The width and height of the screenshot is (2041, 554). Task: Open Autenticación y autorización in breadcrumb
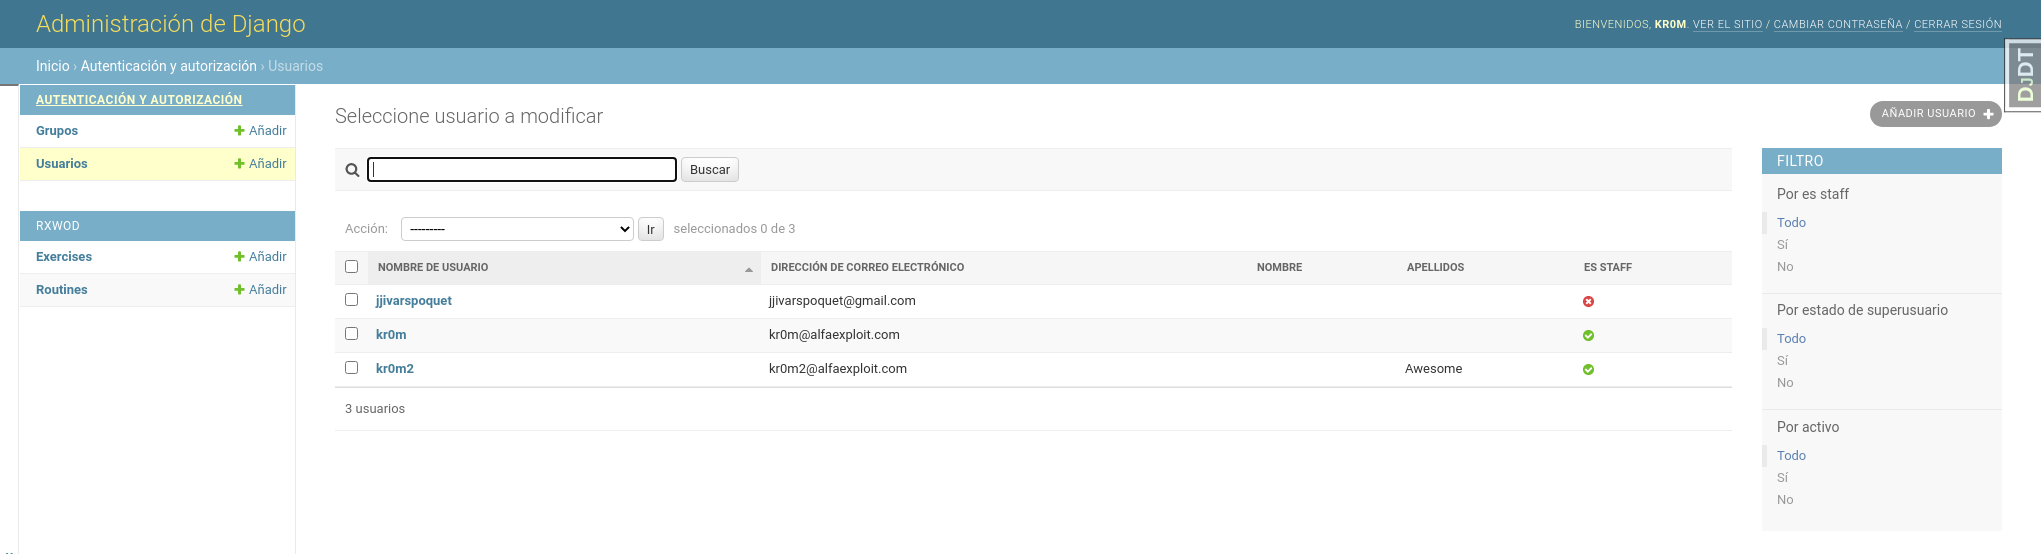click(168, 66)
